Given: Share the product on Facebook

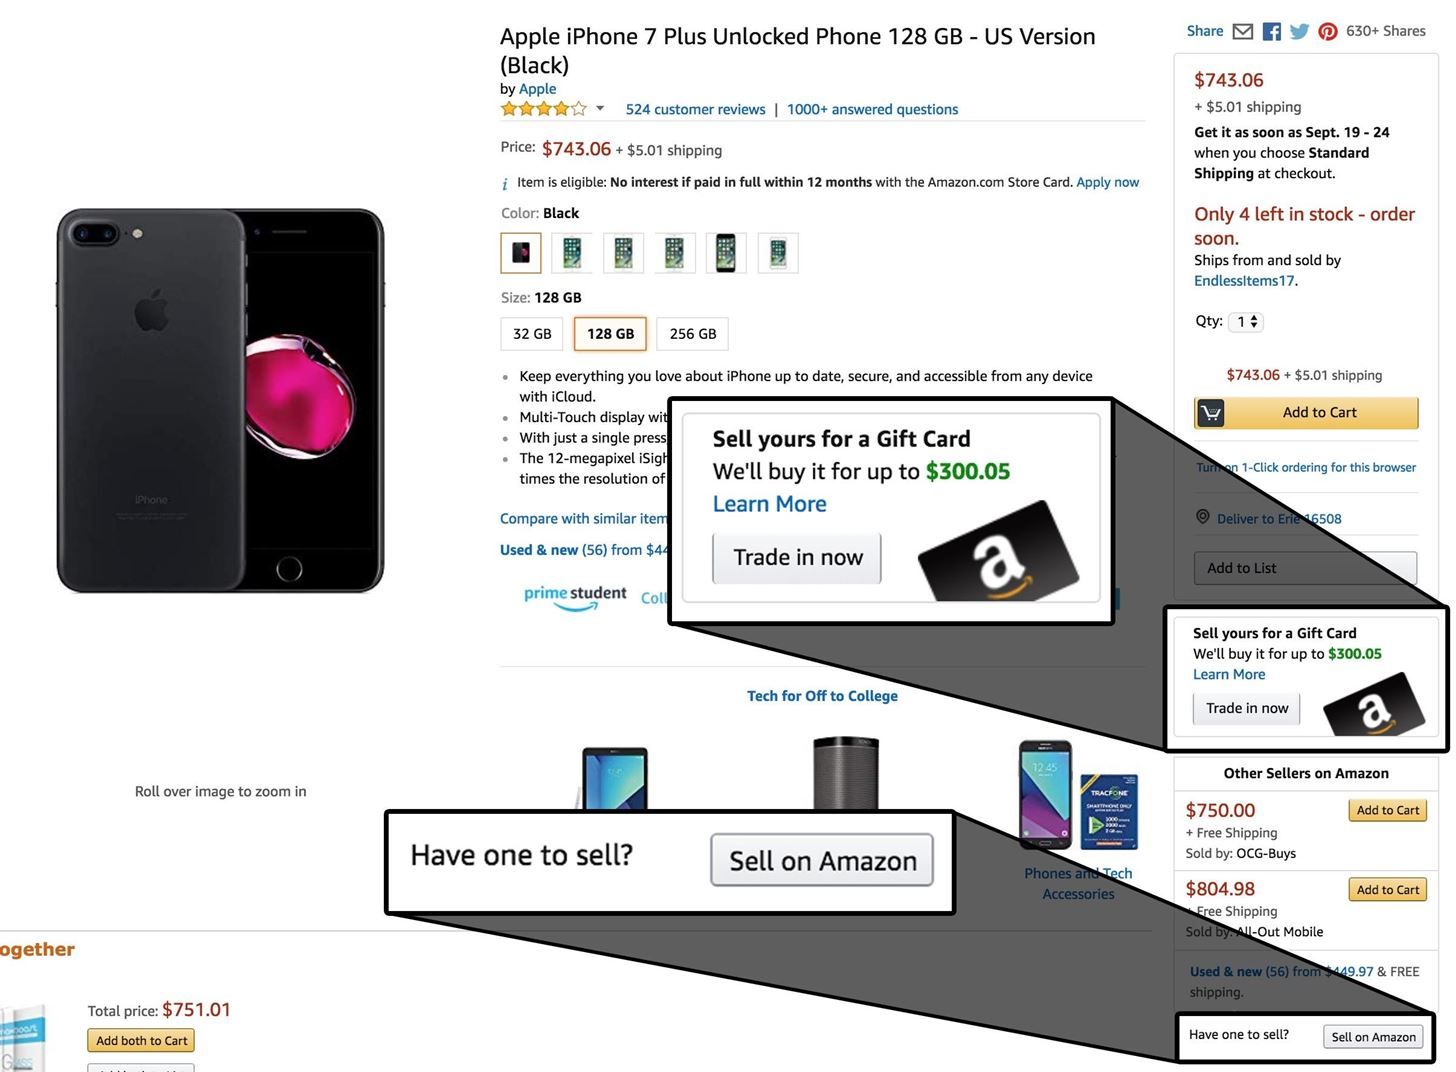Looking at the screenshot, I should pos(1272,32).
